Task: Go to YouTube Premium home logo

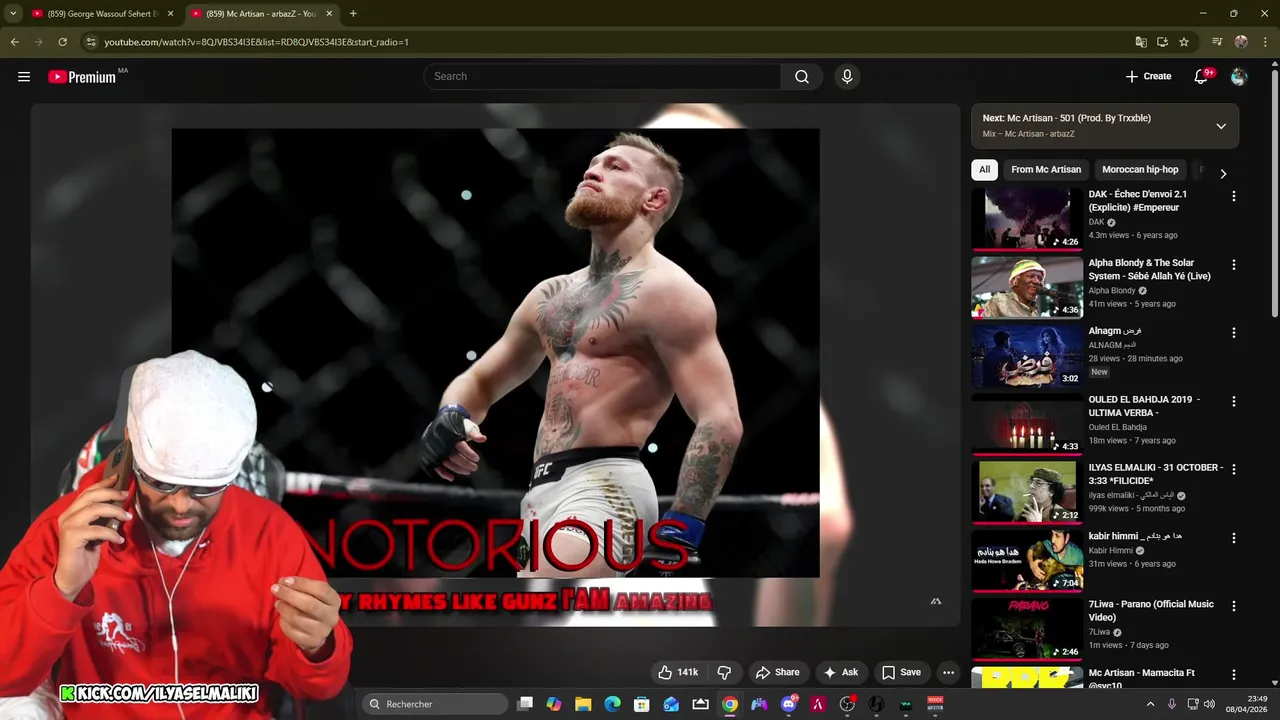Action: click(x=82, y=76)
